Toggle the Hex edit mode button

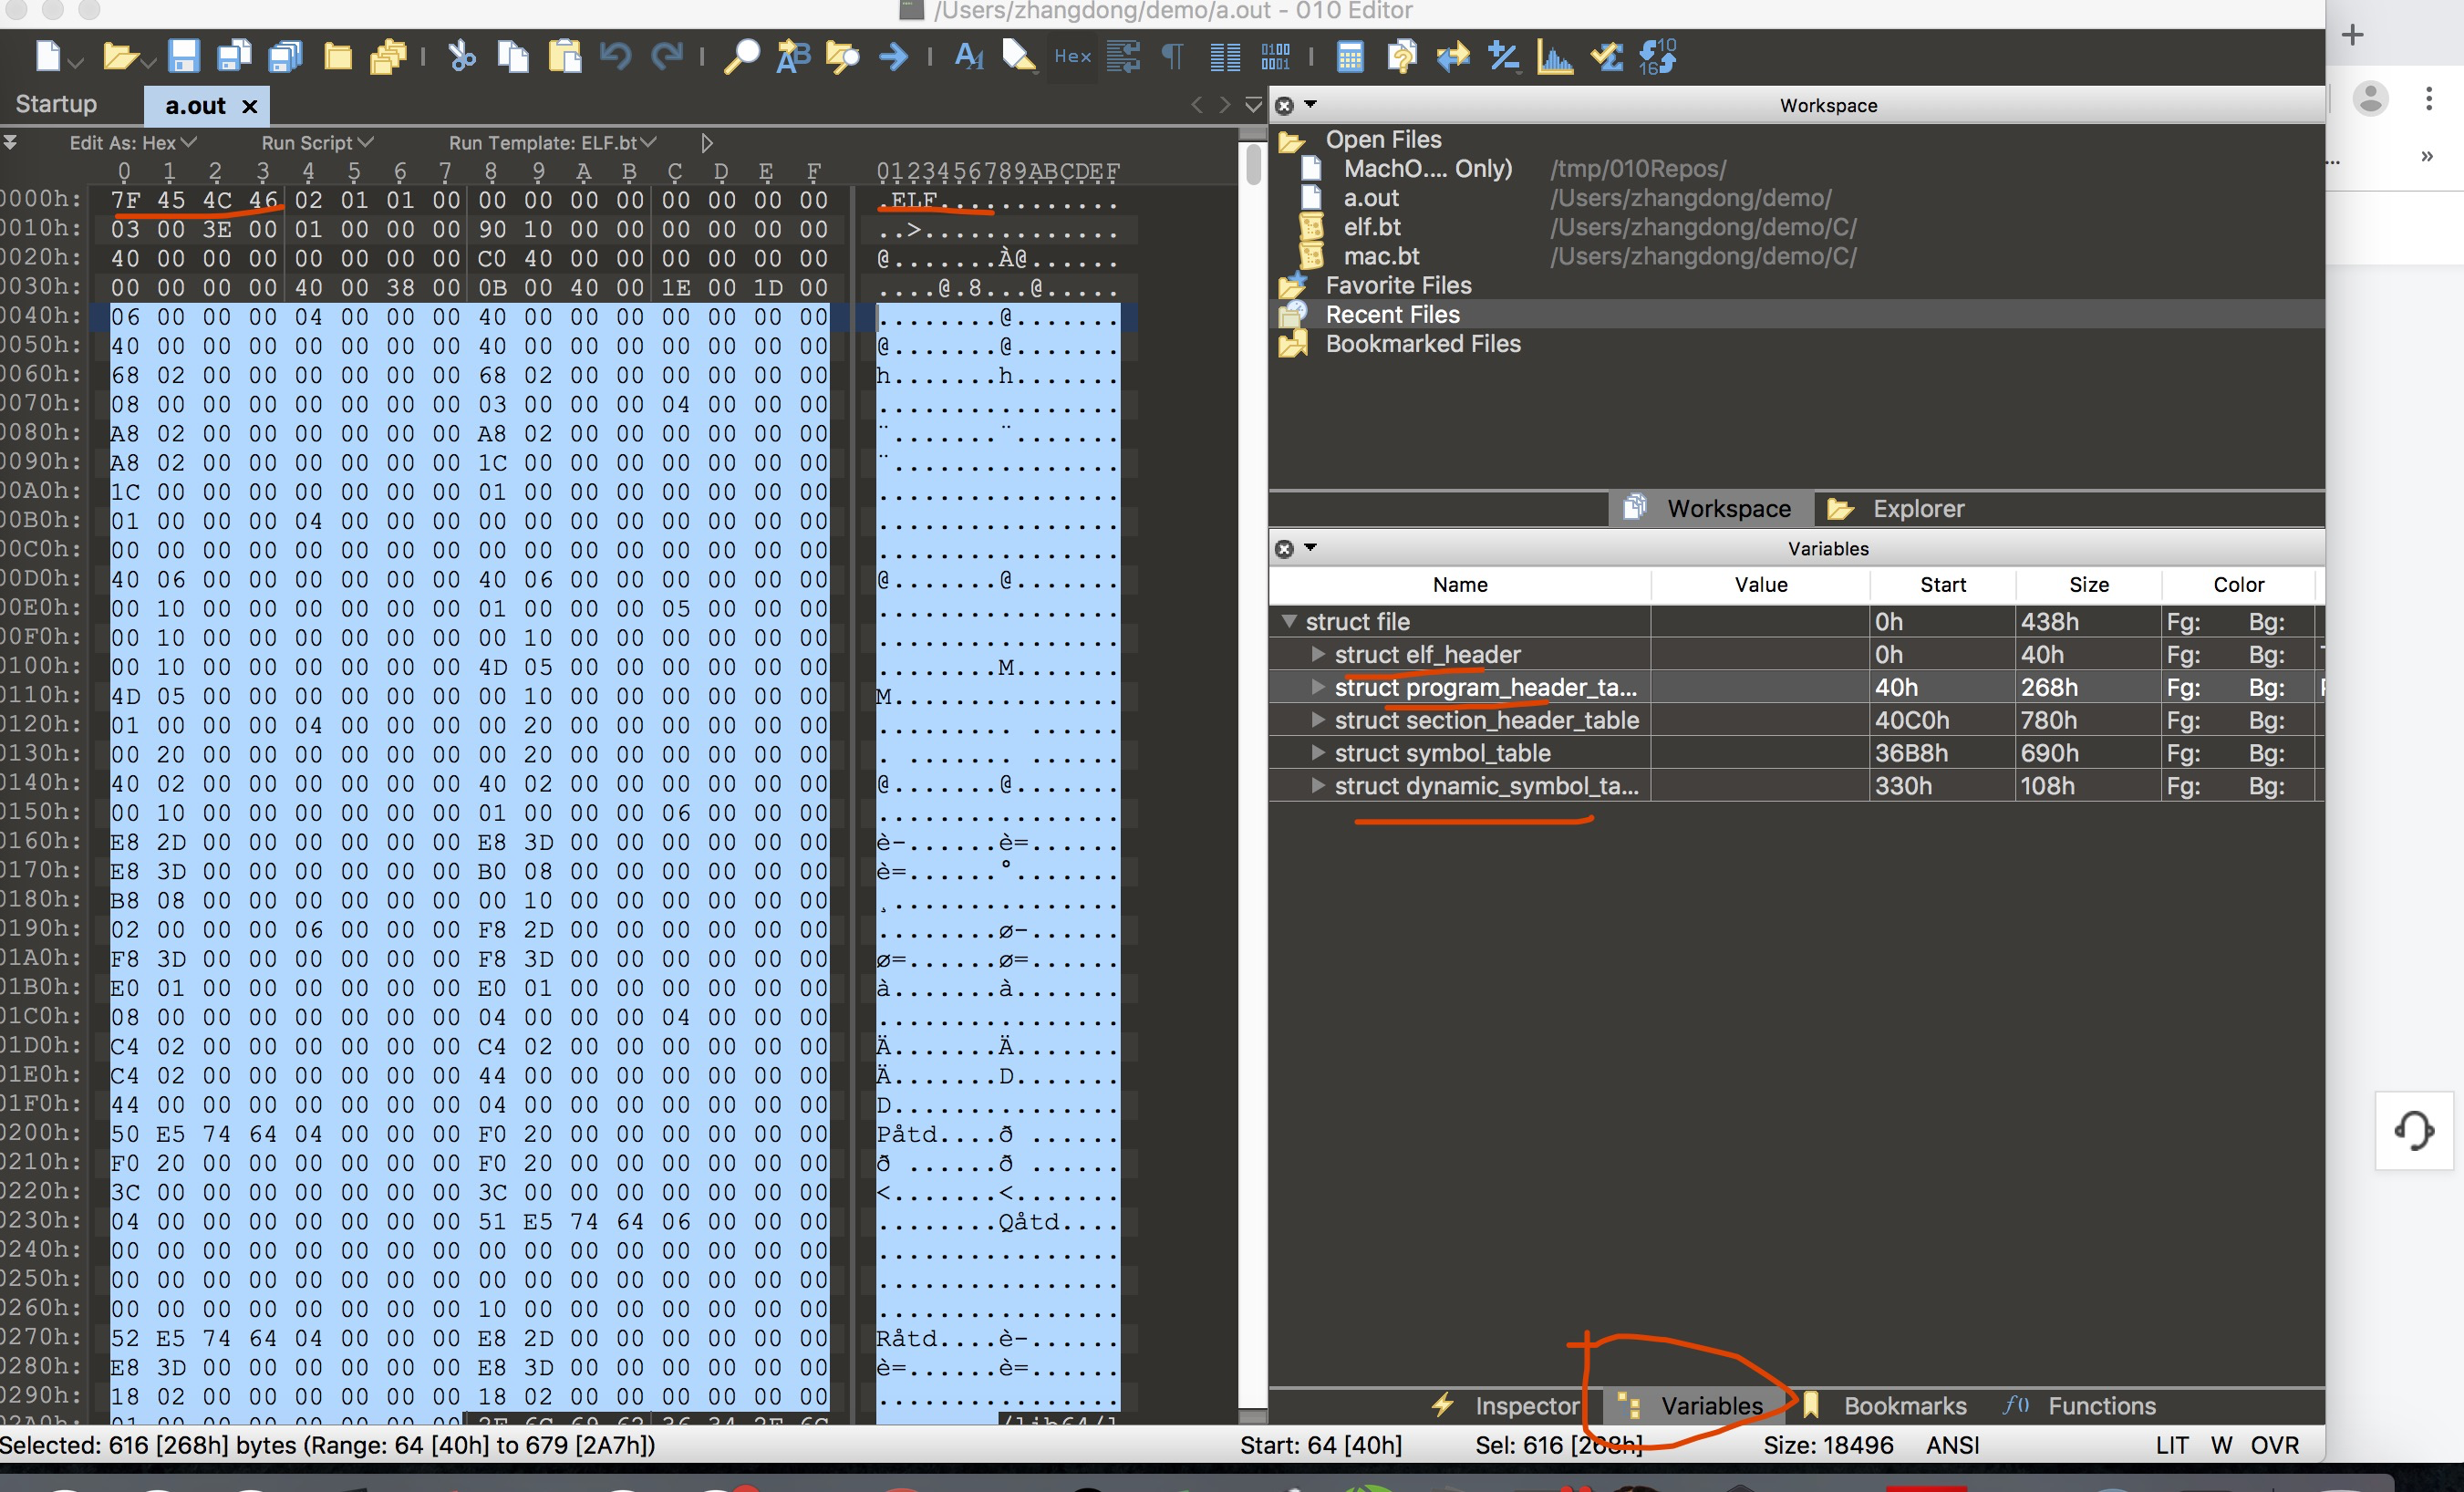coord(1072,56)
